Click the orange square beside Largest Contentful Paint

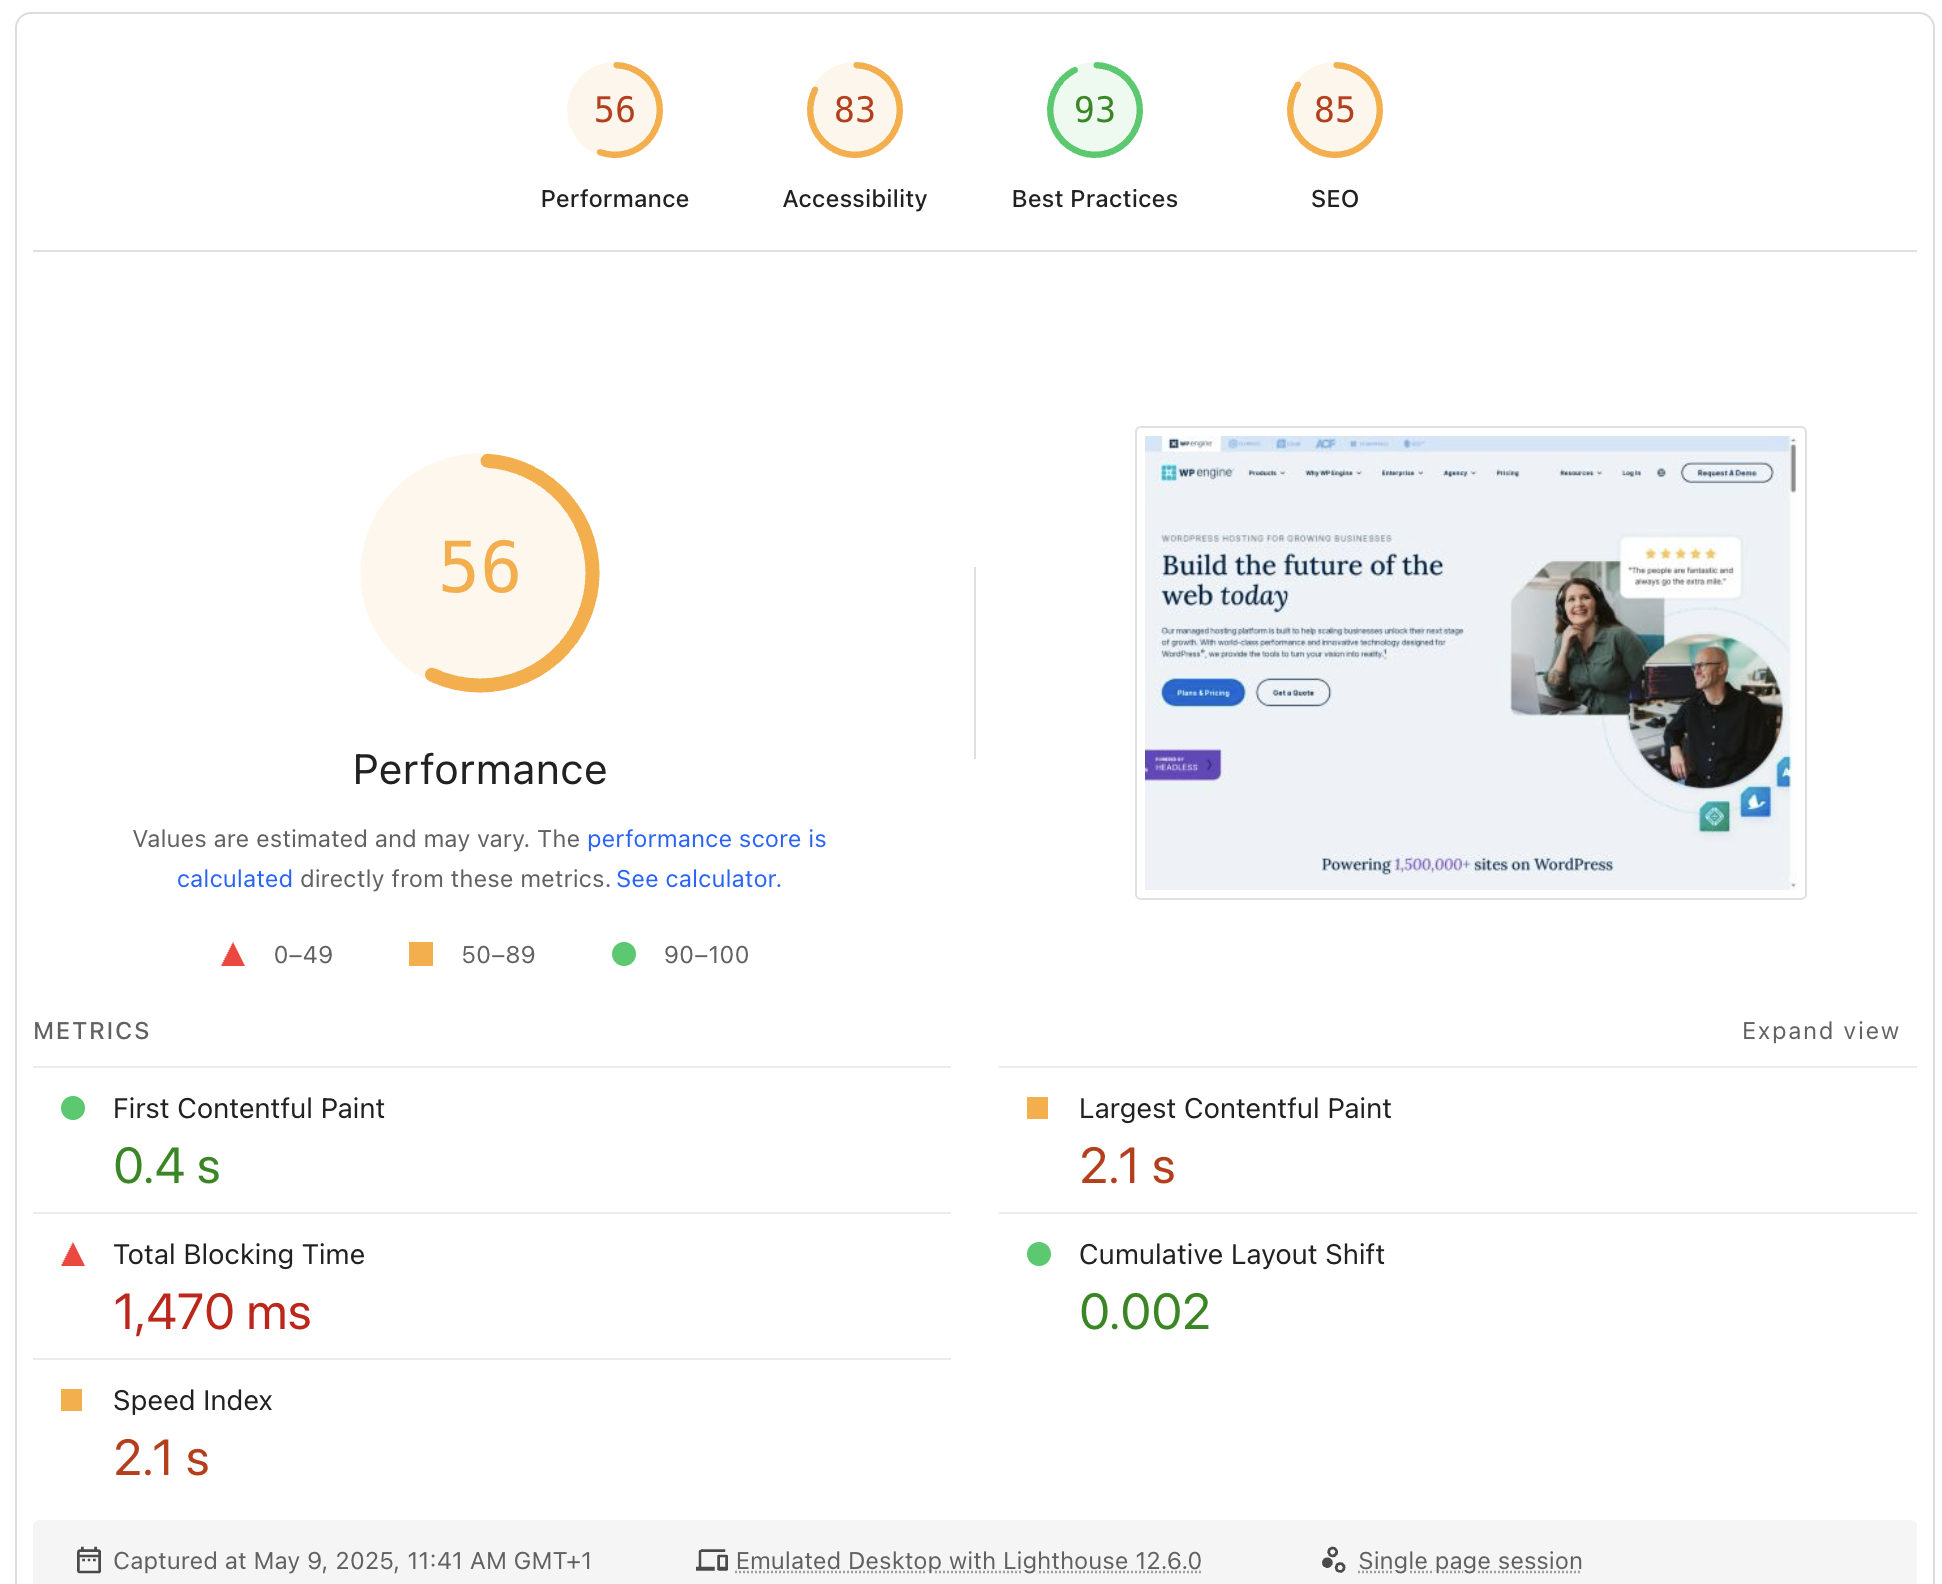tap(1038, 1108)
